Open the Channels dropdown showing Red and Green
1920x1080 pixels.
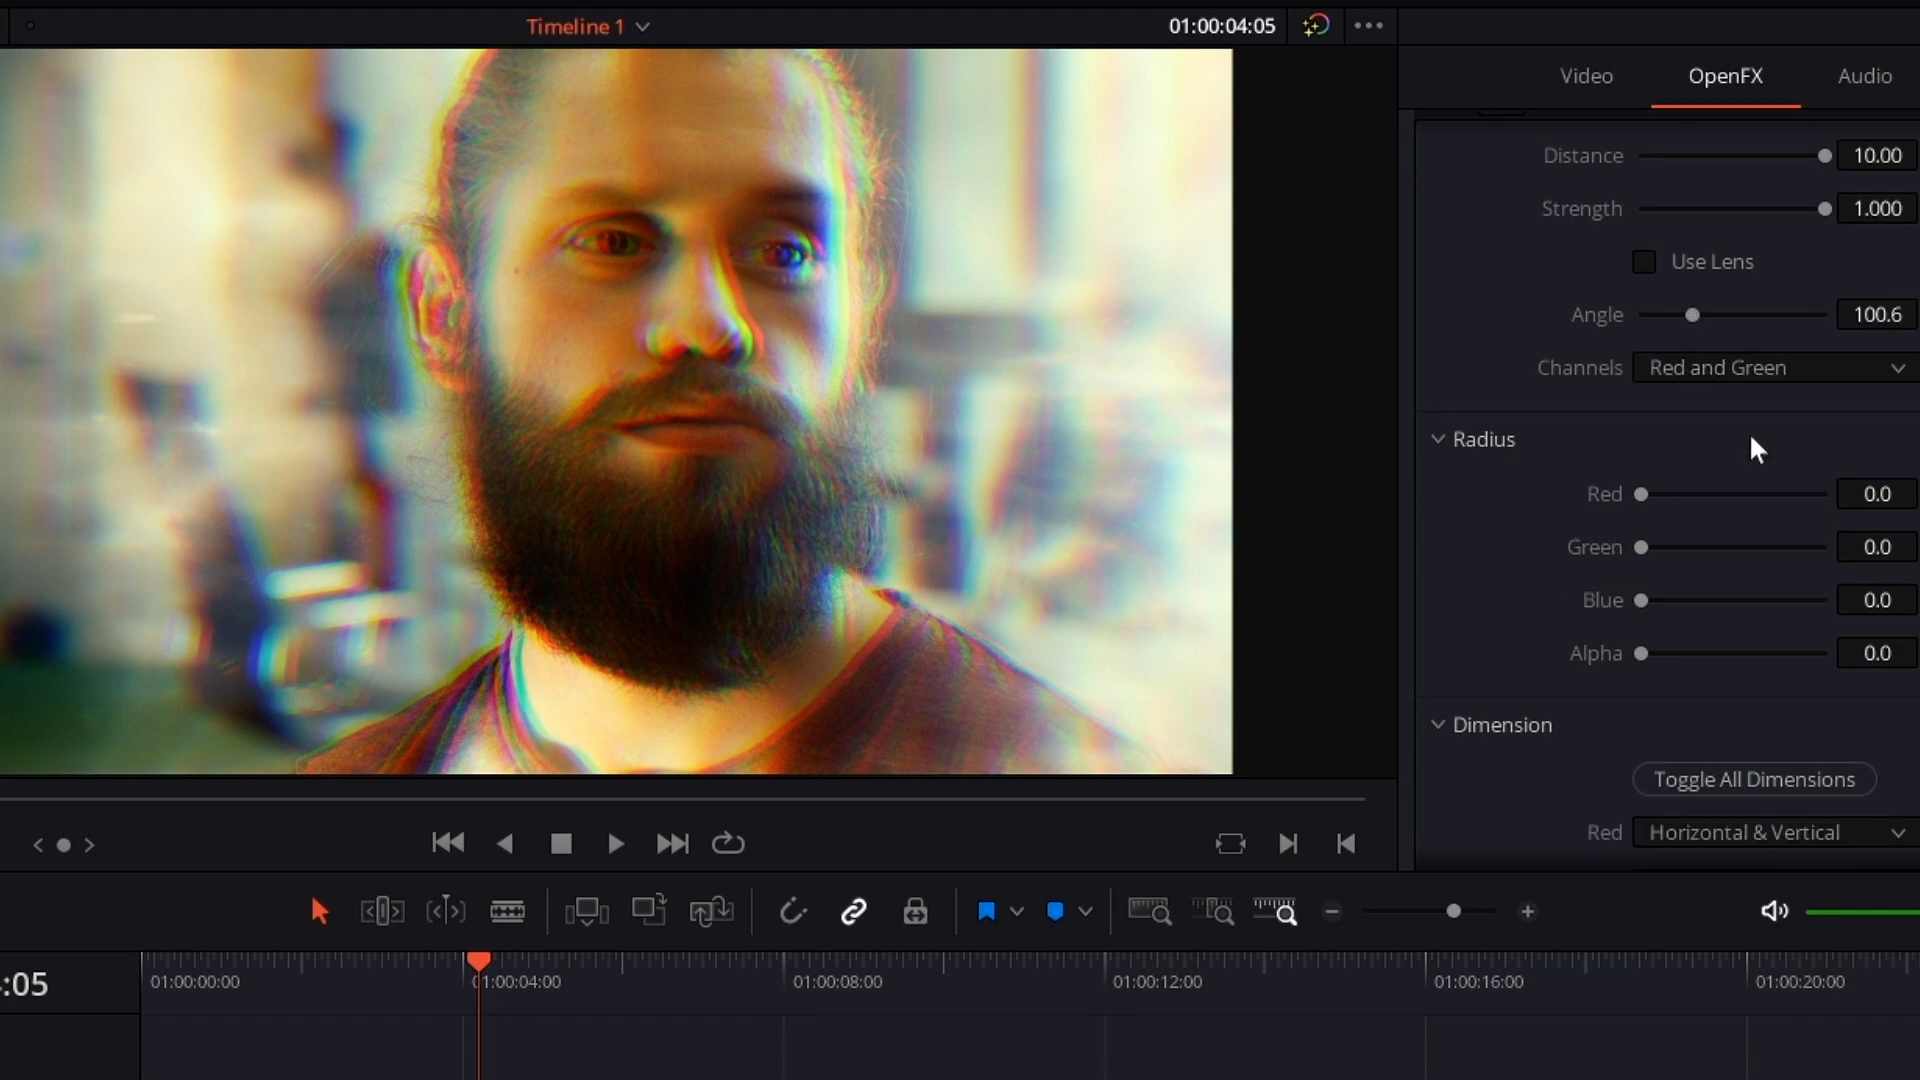(x=1773, y=367)
